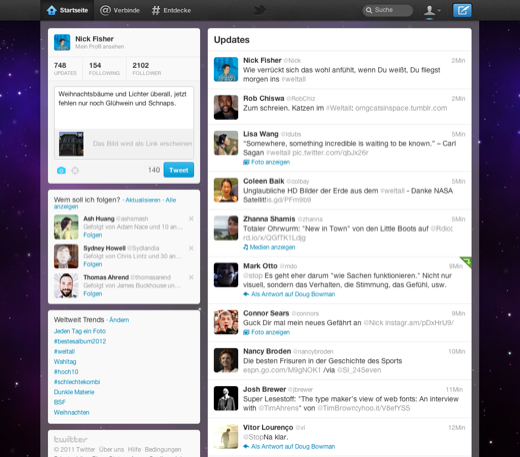Screen dimensions: 520x457
Task: Click Ändern next to Weltweit Trends
Action: click(119, 320)
